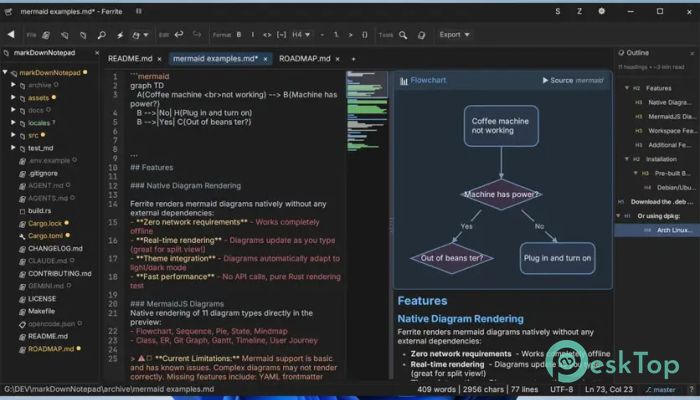
Task: Click the Redo arrow icon
Action: (x=197, y=34)
